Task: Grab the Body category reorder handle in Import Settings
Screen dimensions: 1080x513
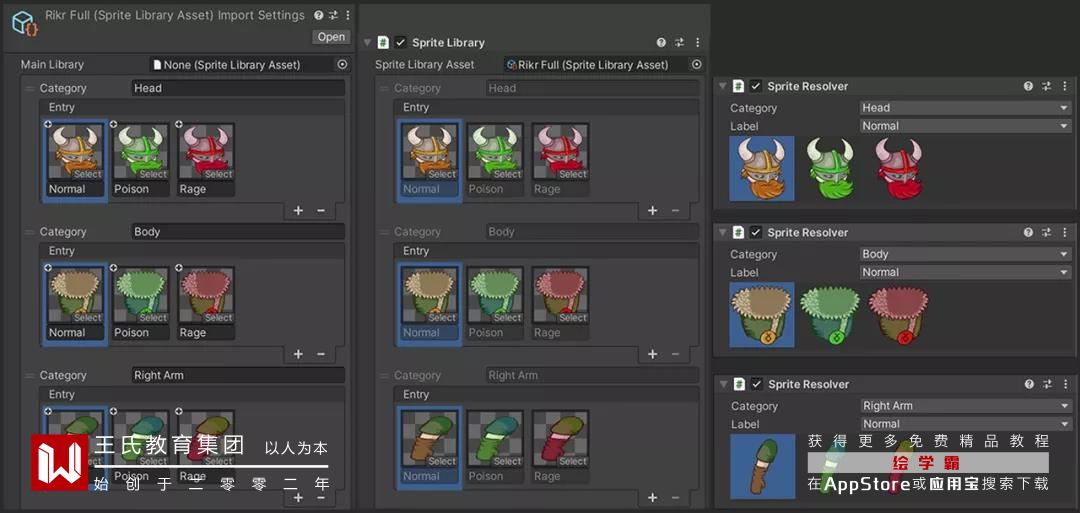Action: click(x=30, y=232)
